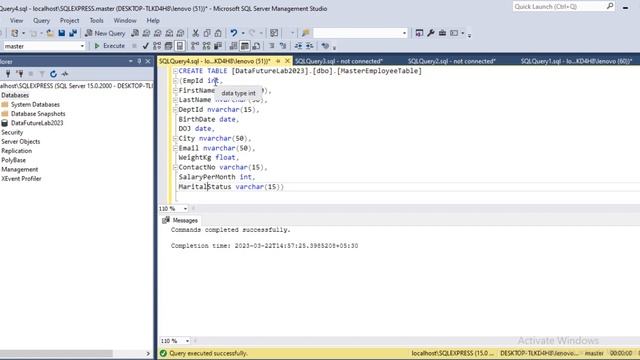Switch to the SQLQuery1.sql tab
Screen dimensions: 640x360
(x=576, y=61)
